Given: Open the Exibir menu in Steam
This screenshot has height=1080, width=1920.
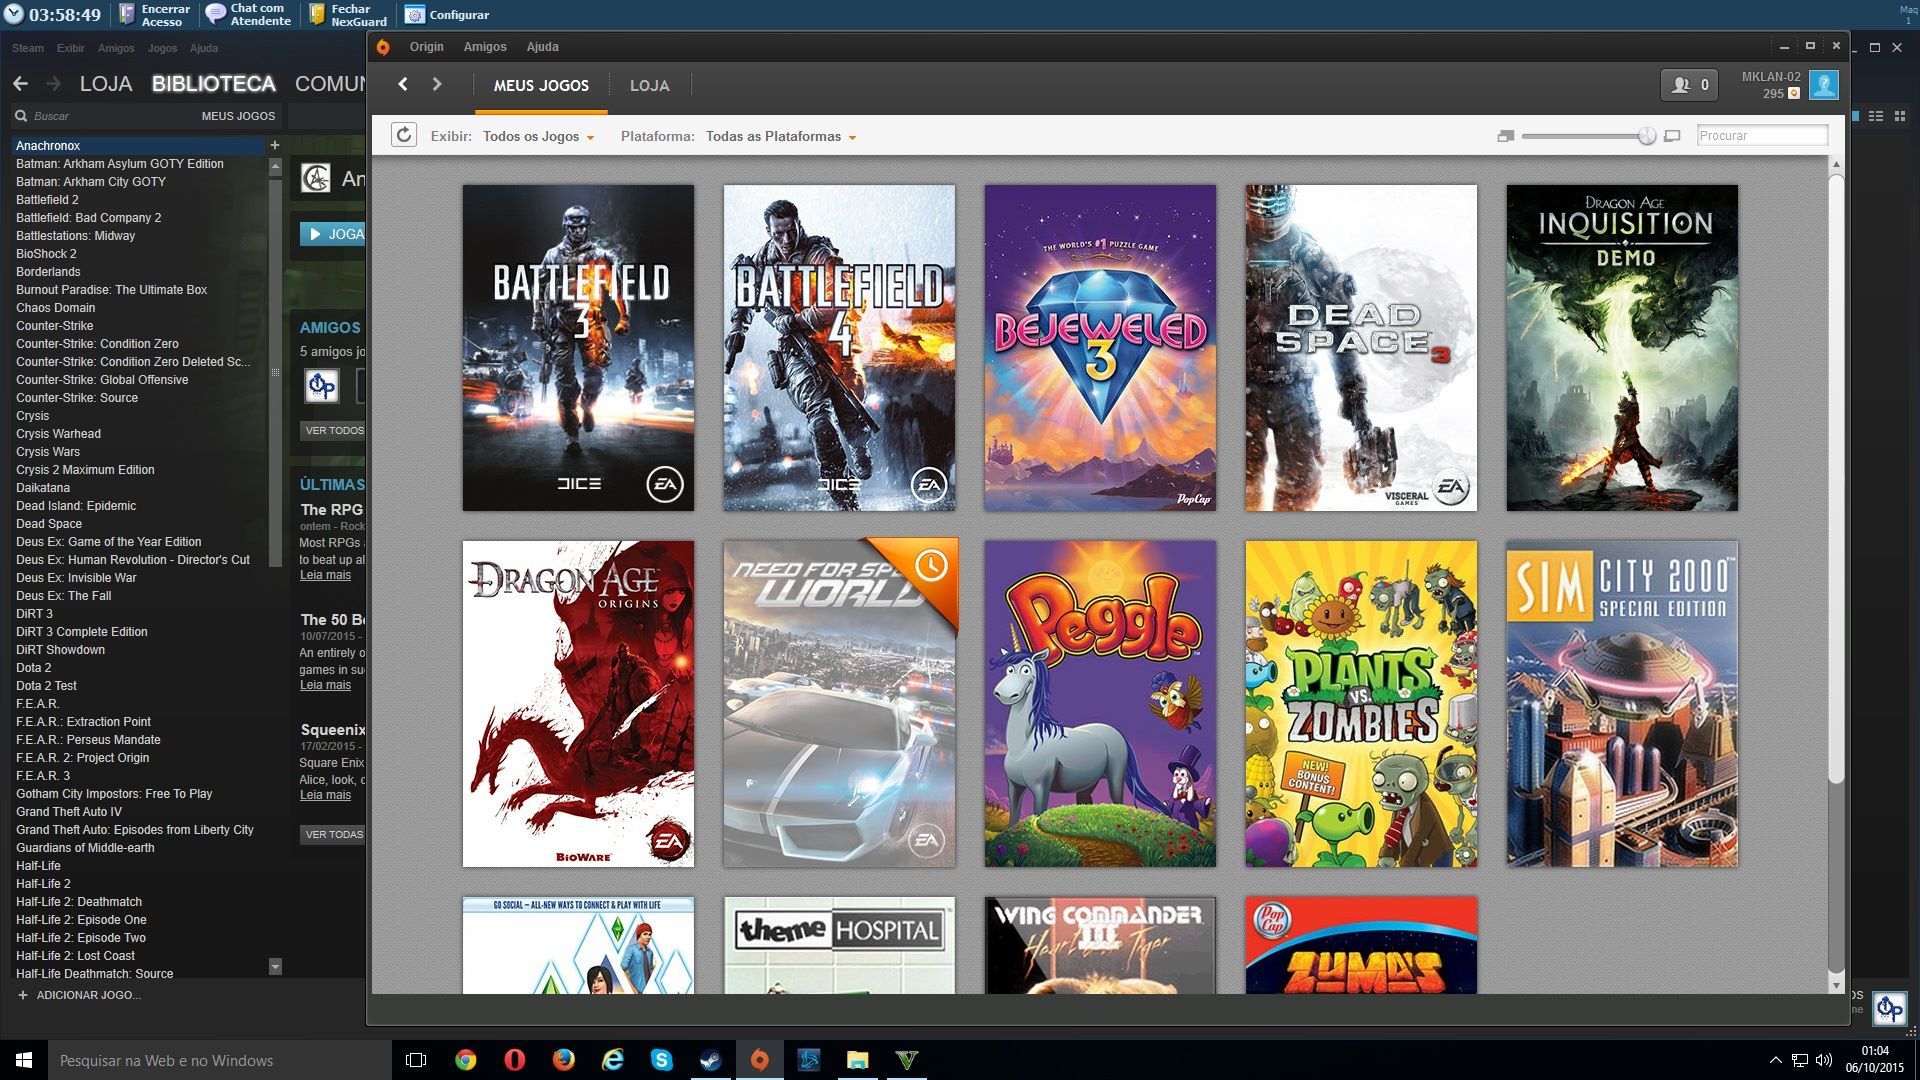Looking at the screenshot, I should [70, 48].
